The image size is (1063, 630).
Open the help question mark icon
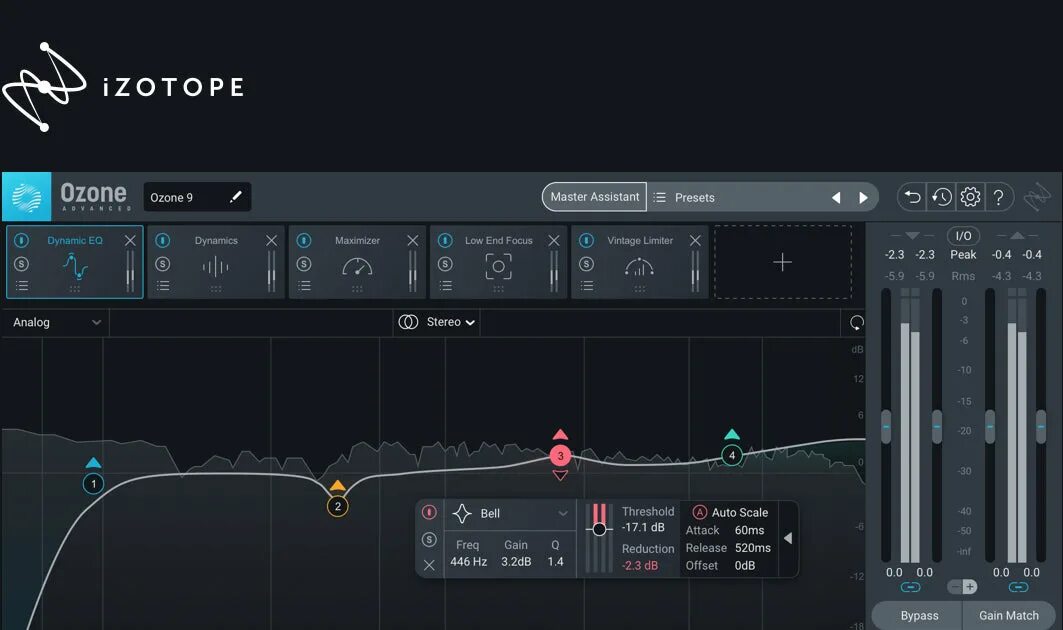(998, 197)
